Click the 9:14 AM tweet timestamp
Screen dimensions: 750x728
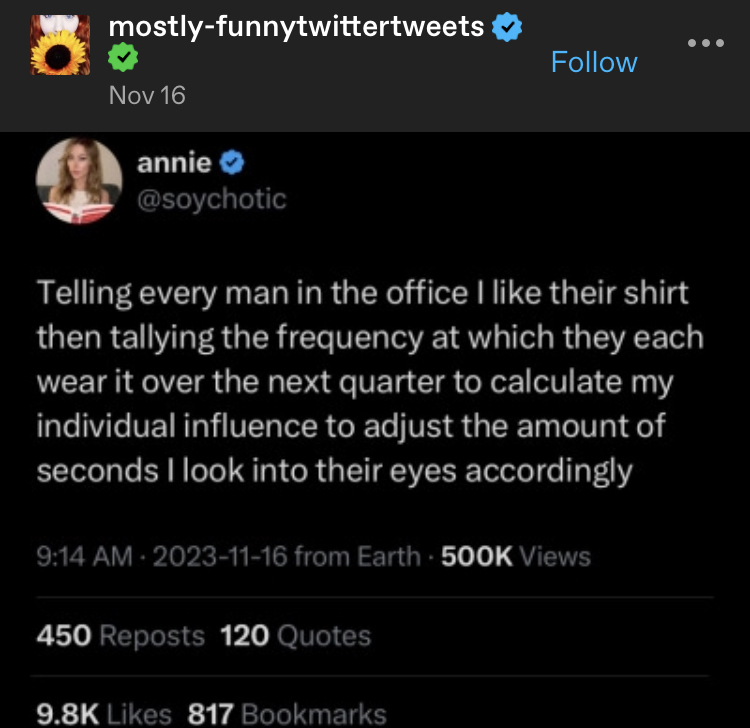84,557
